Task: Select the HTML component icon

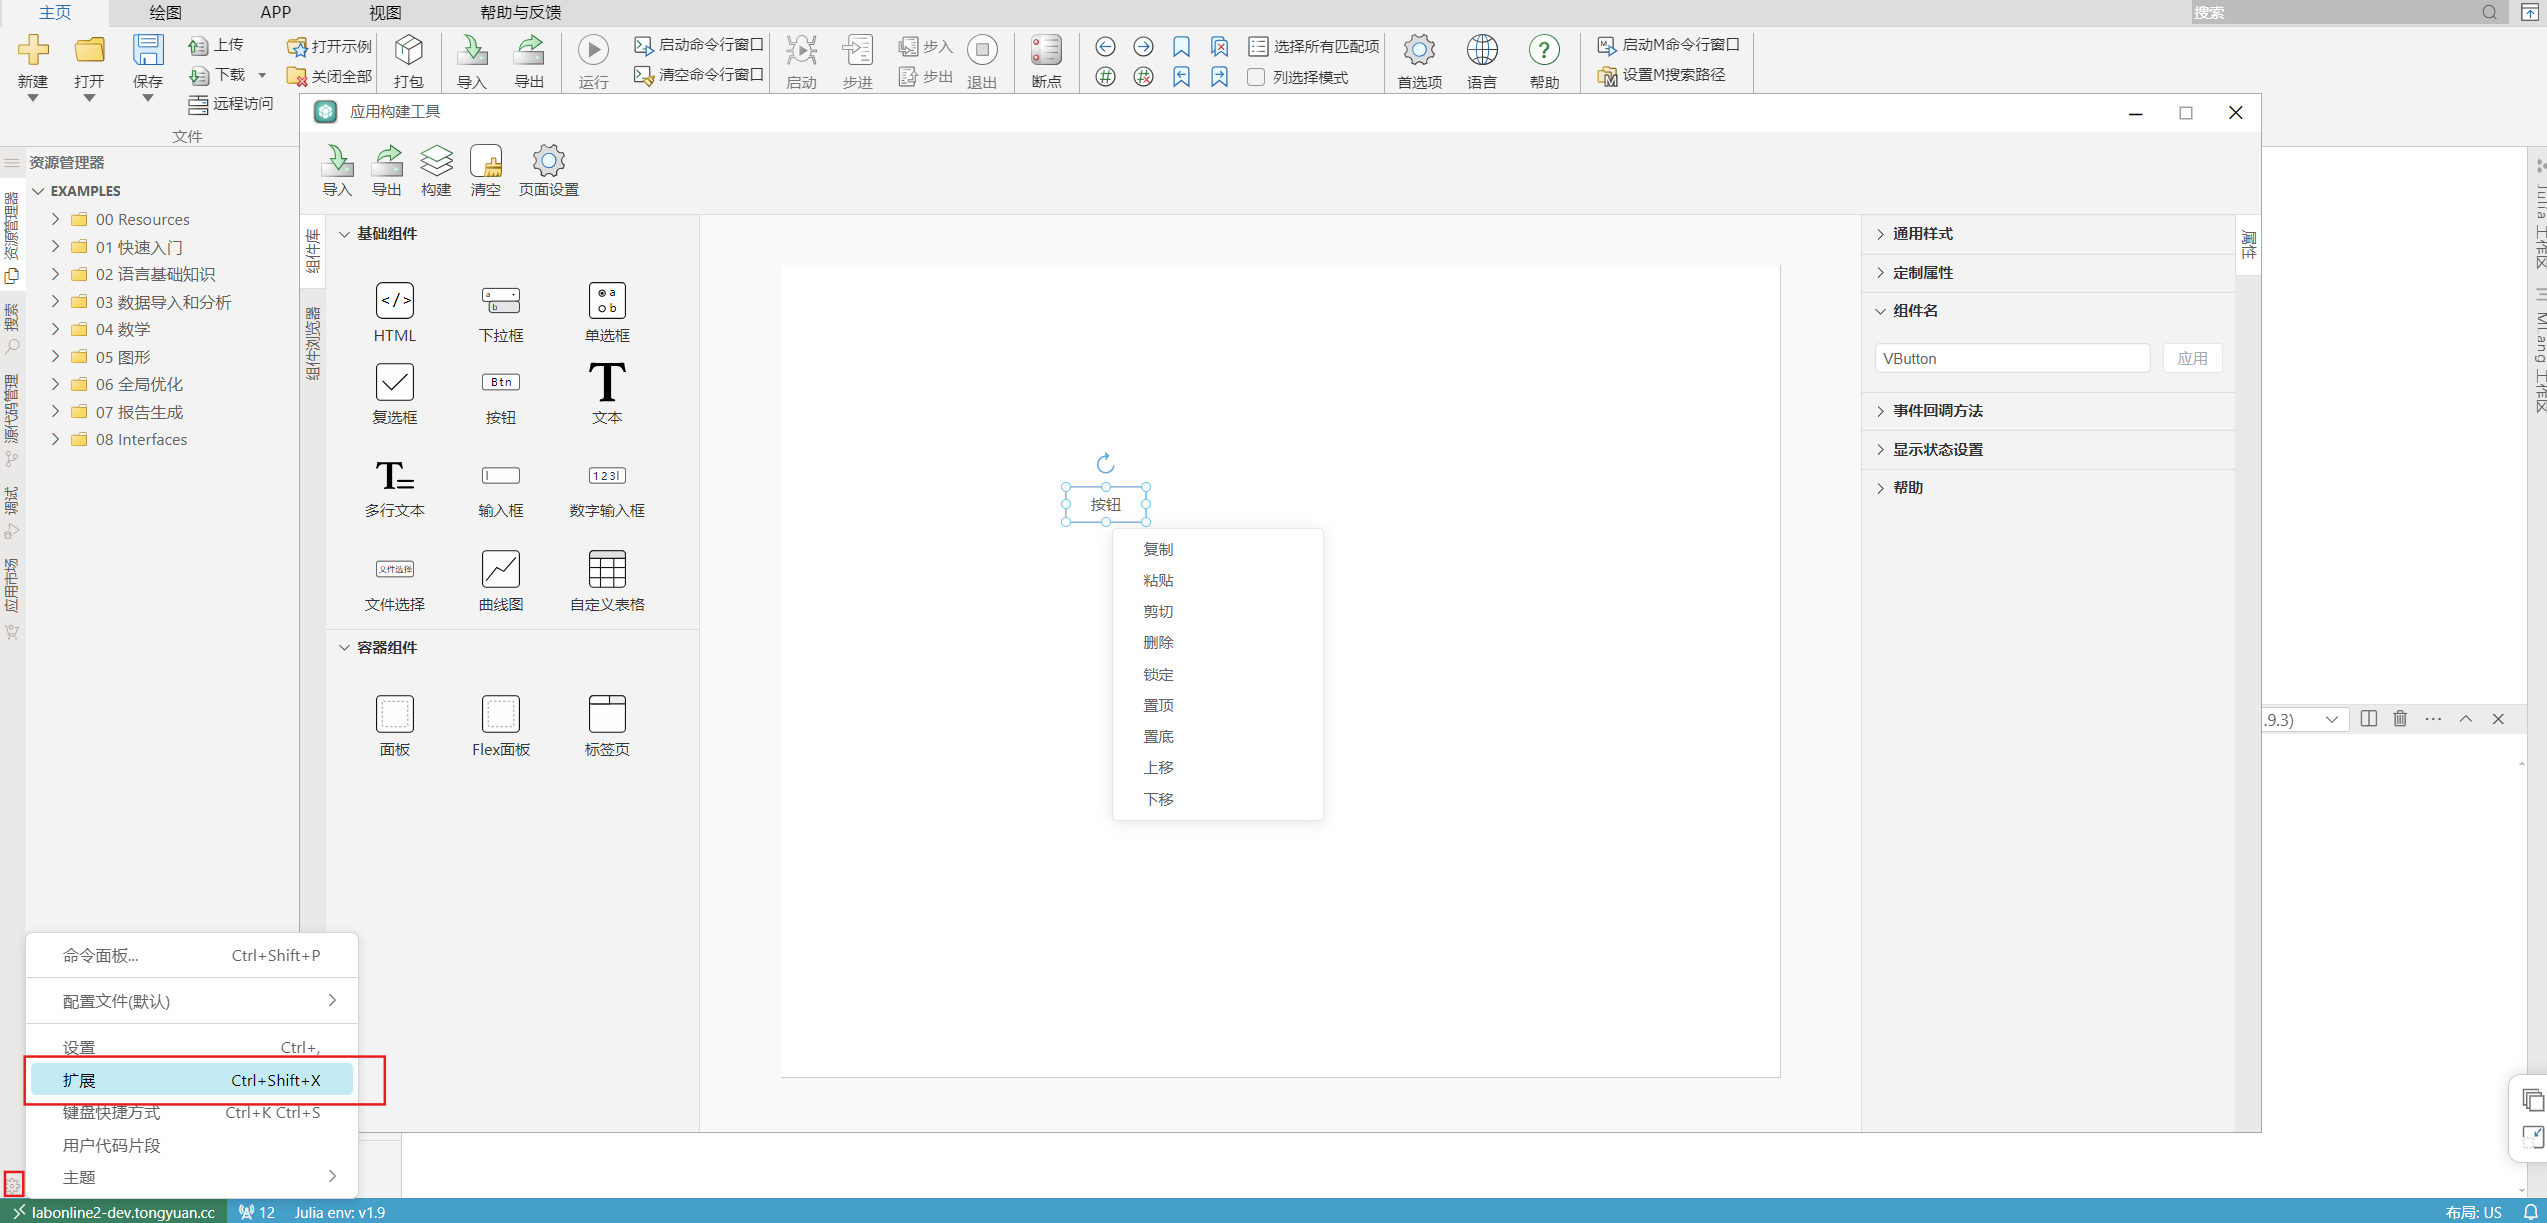Action: click(x=395, y=301)
